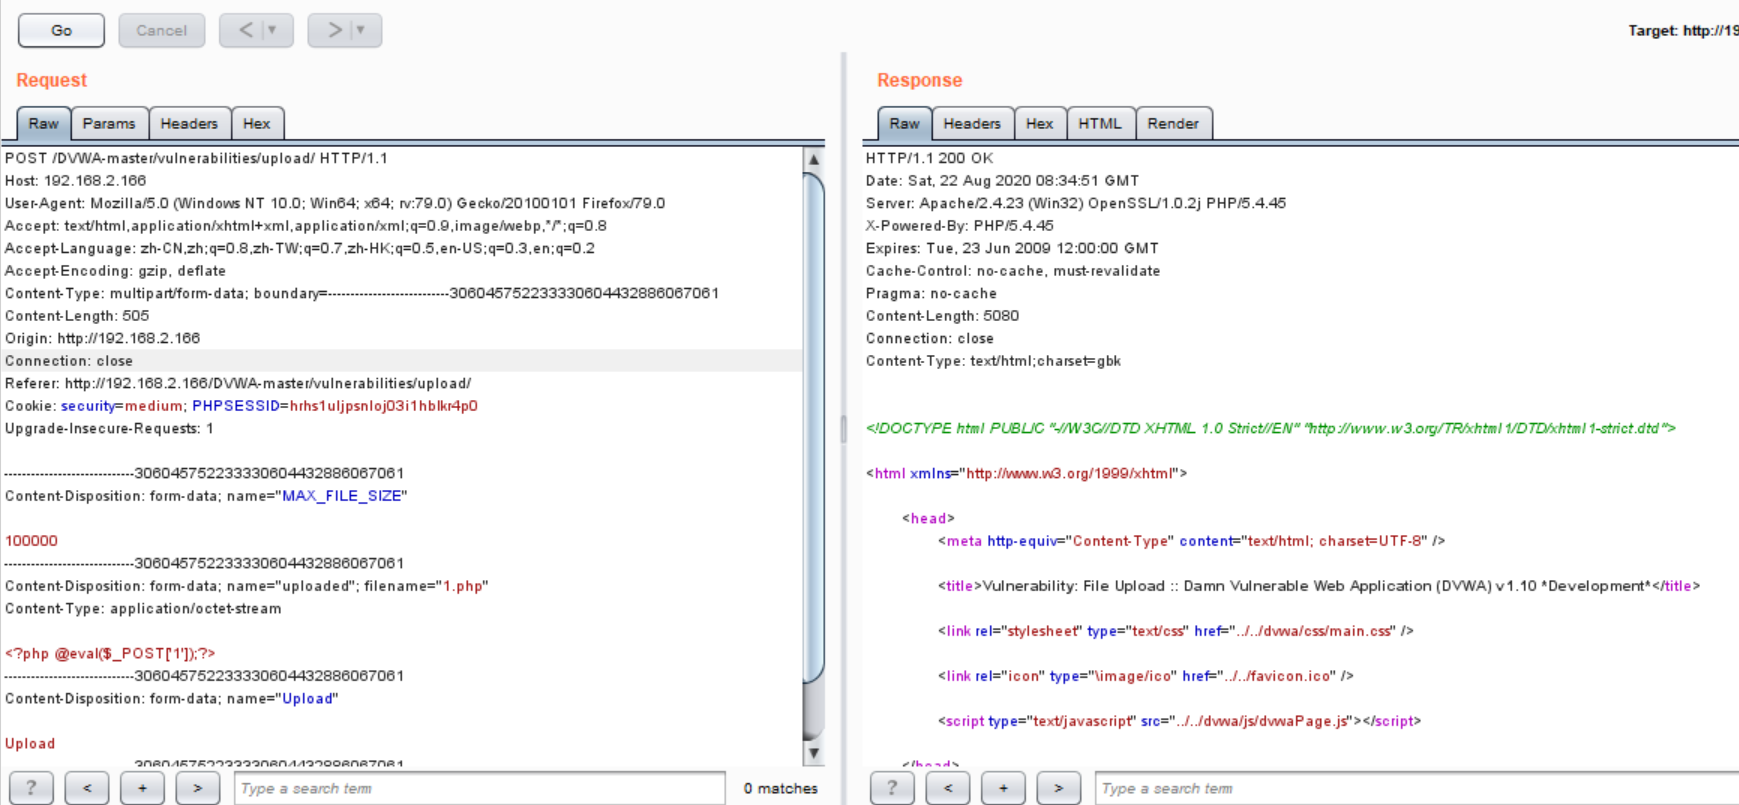Click the red Upload value in request body
1739x805 pixels.
coord(30,744)
